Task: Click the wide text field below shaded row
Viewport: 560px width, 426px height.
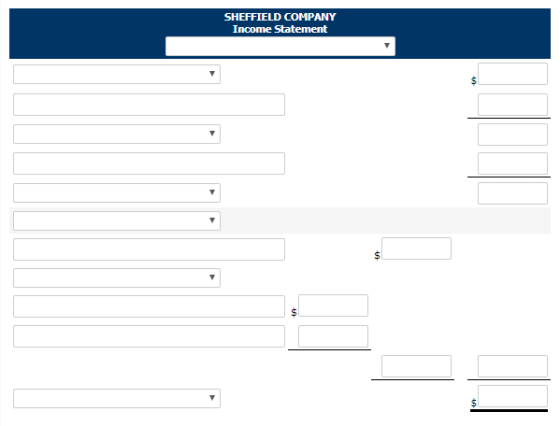Action: tap(149, 249)
